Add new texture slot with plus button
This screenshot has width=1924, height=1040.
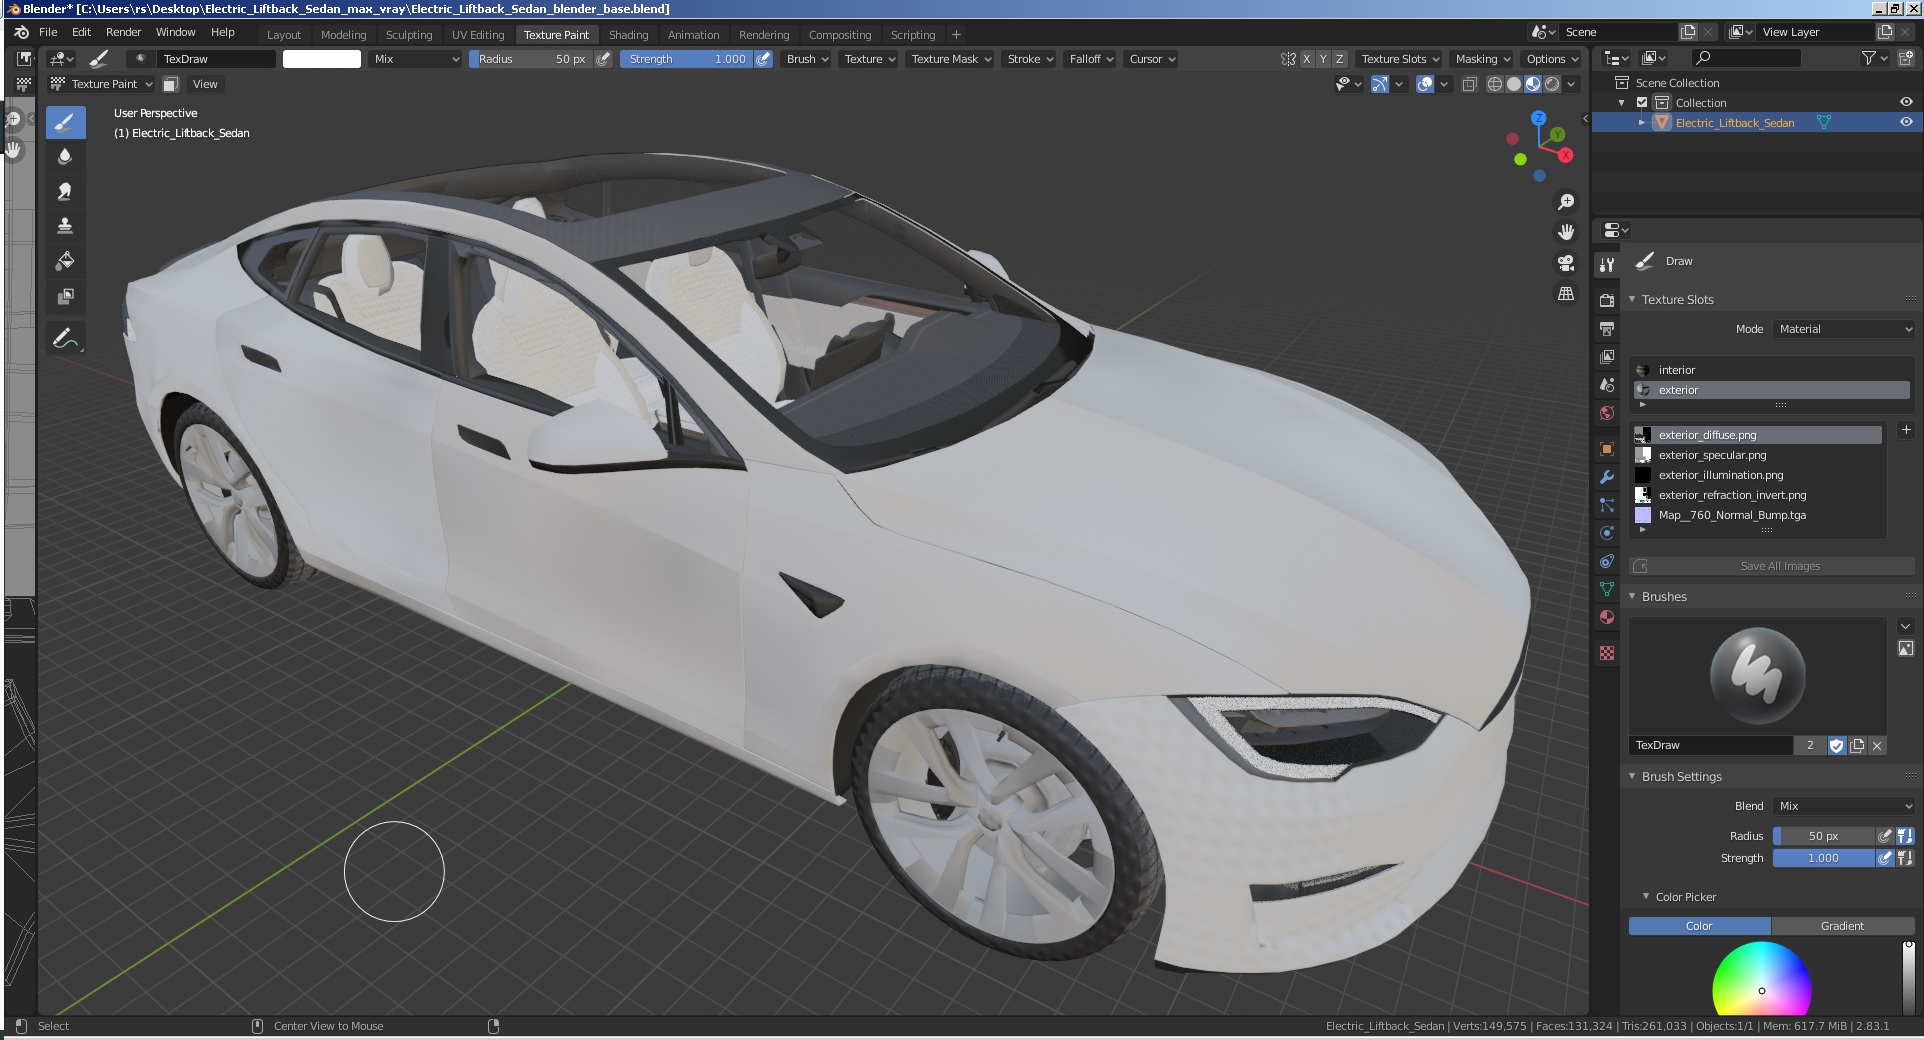[x=1906, y=430]
